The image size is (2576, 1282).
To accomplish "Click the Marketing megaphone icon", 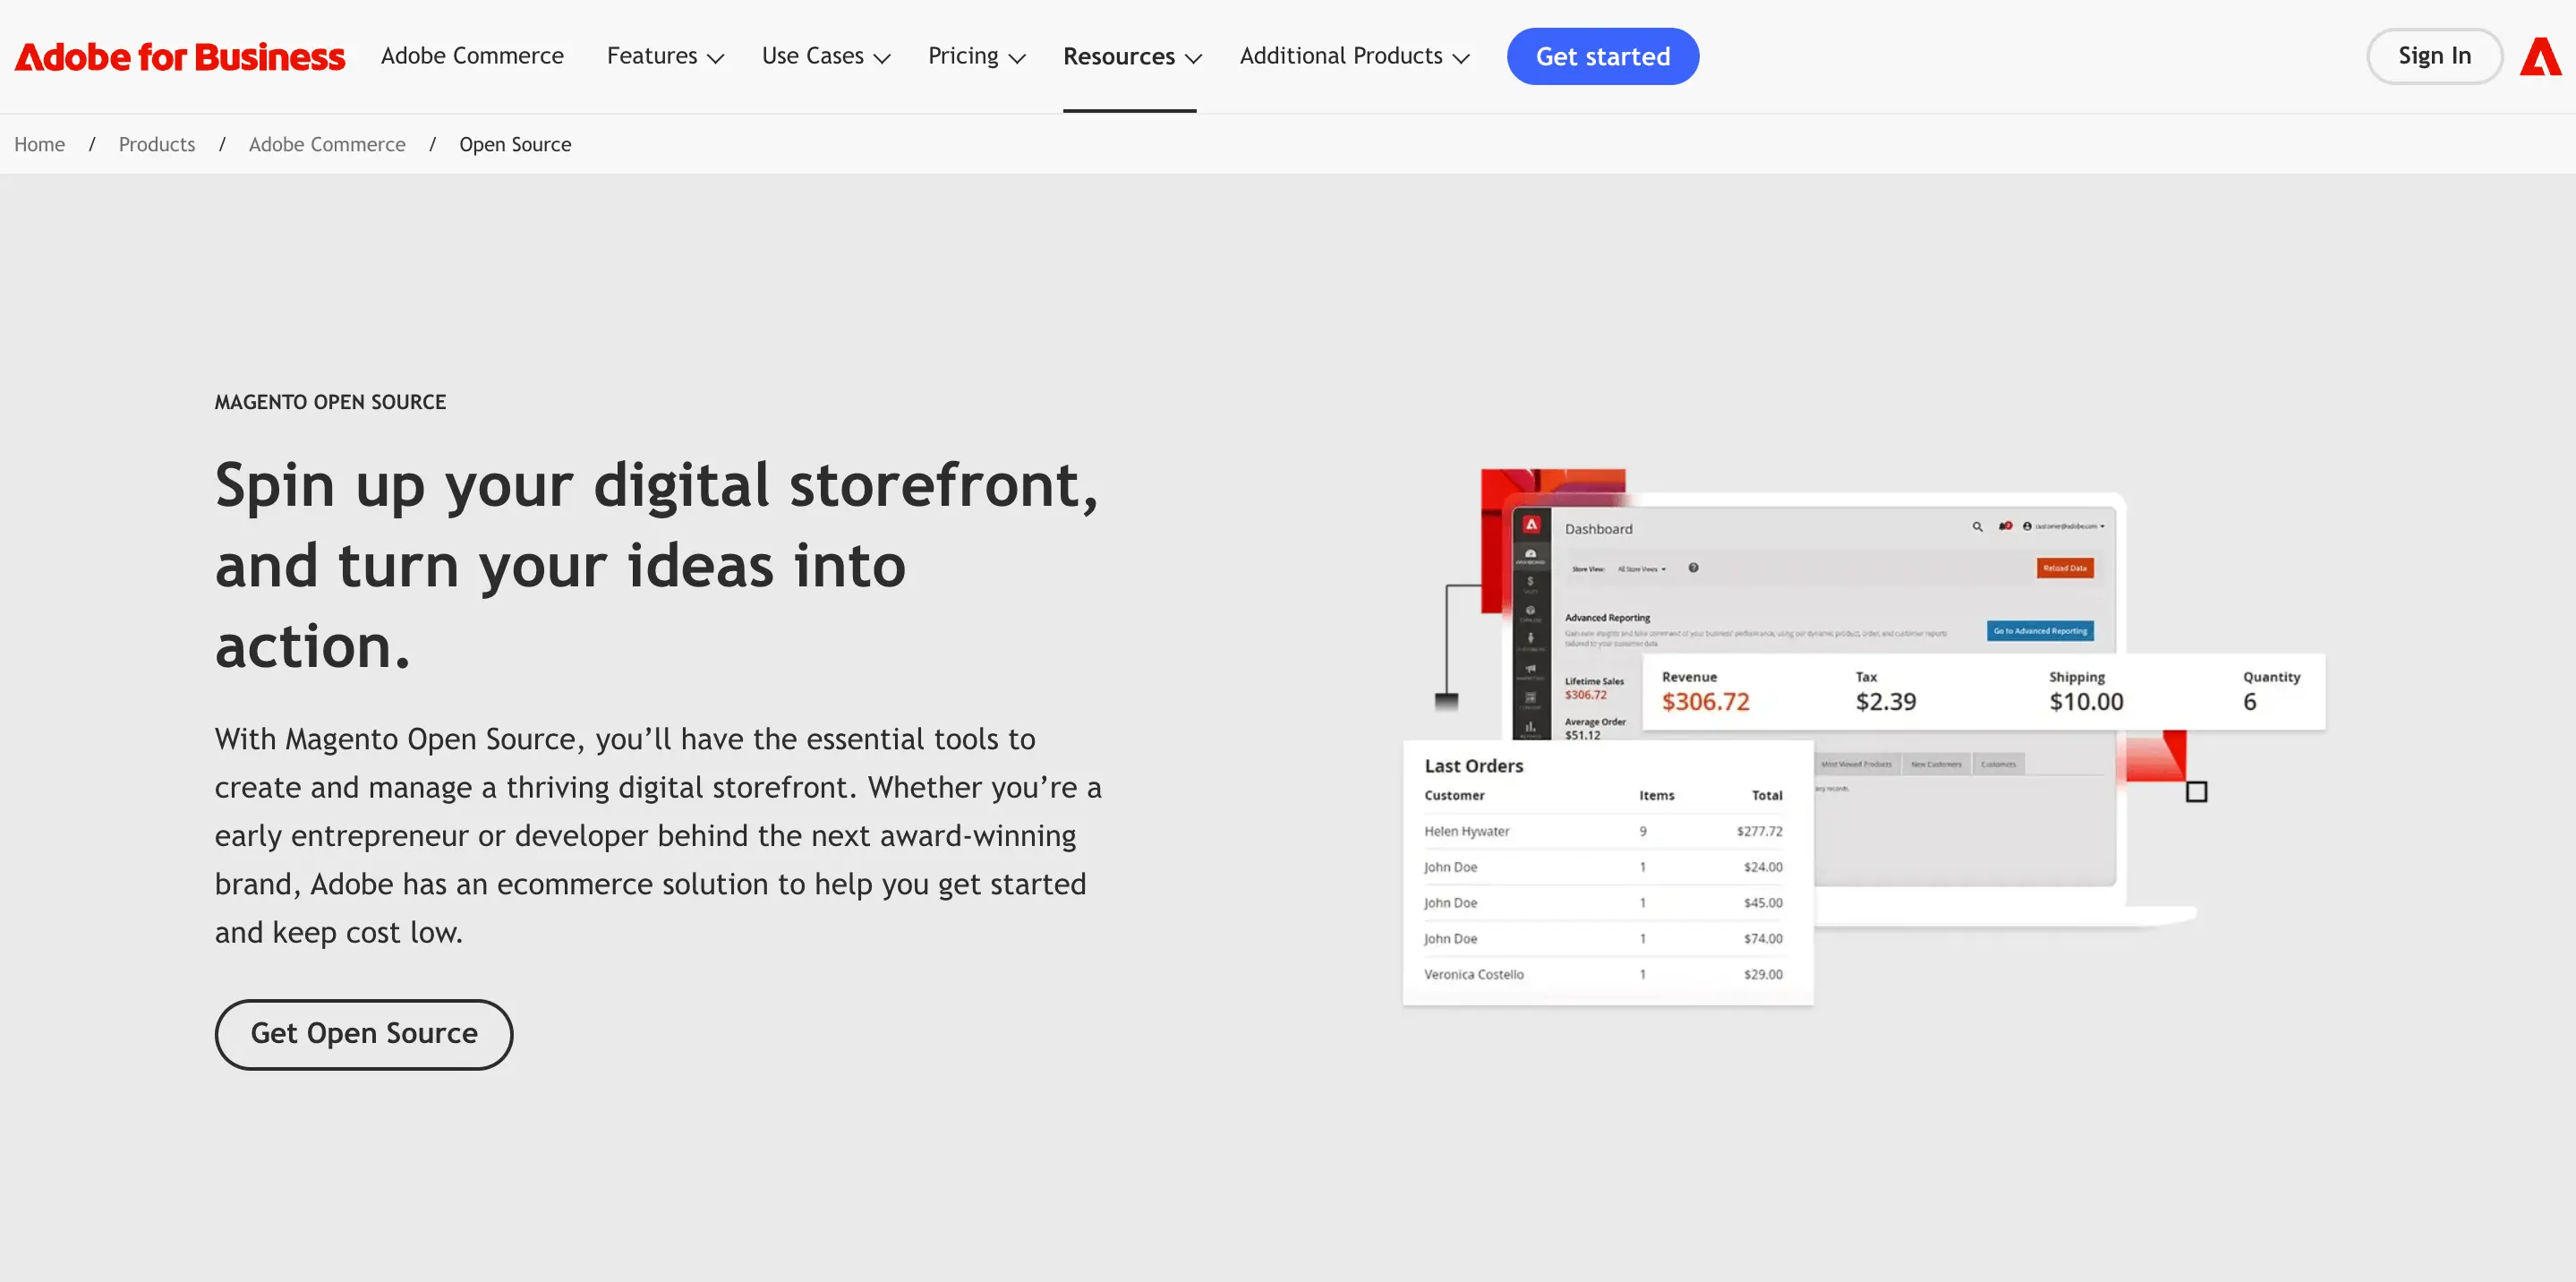I will coord(1531,668).
